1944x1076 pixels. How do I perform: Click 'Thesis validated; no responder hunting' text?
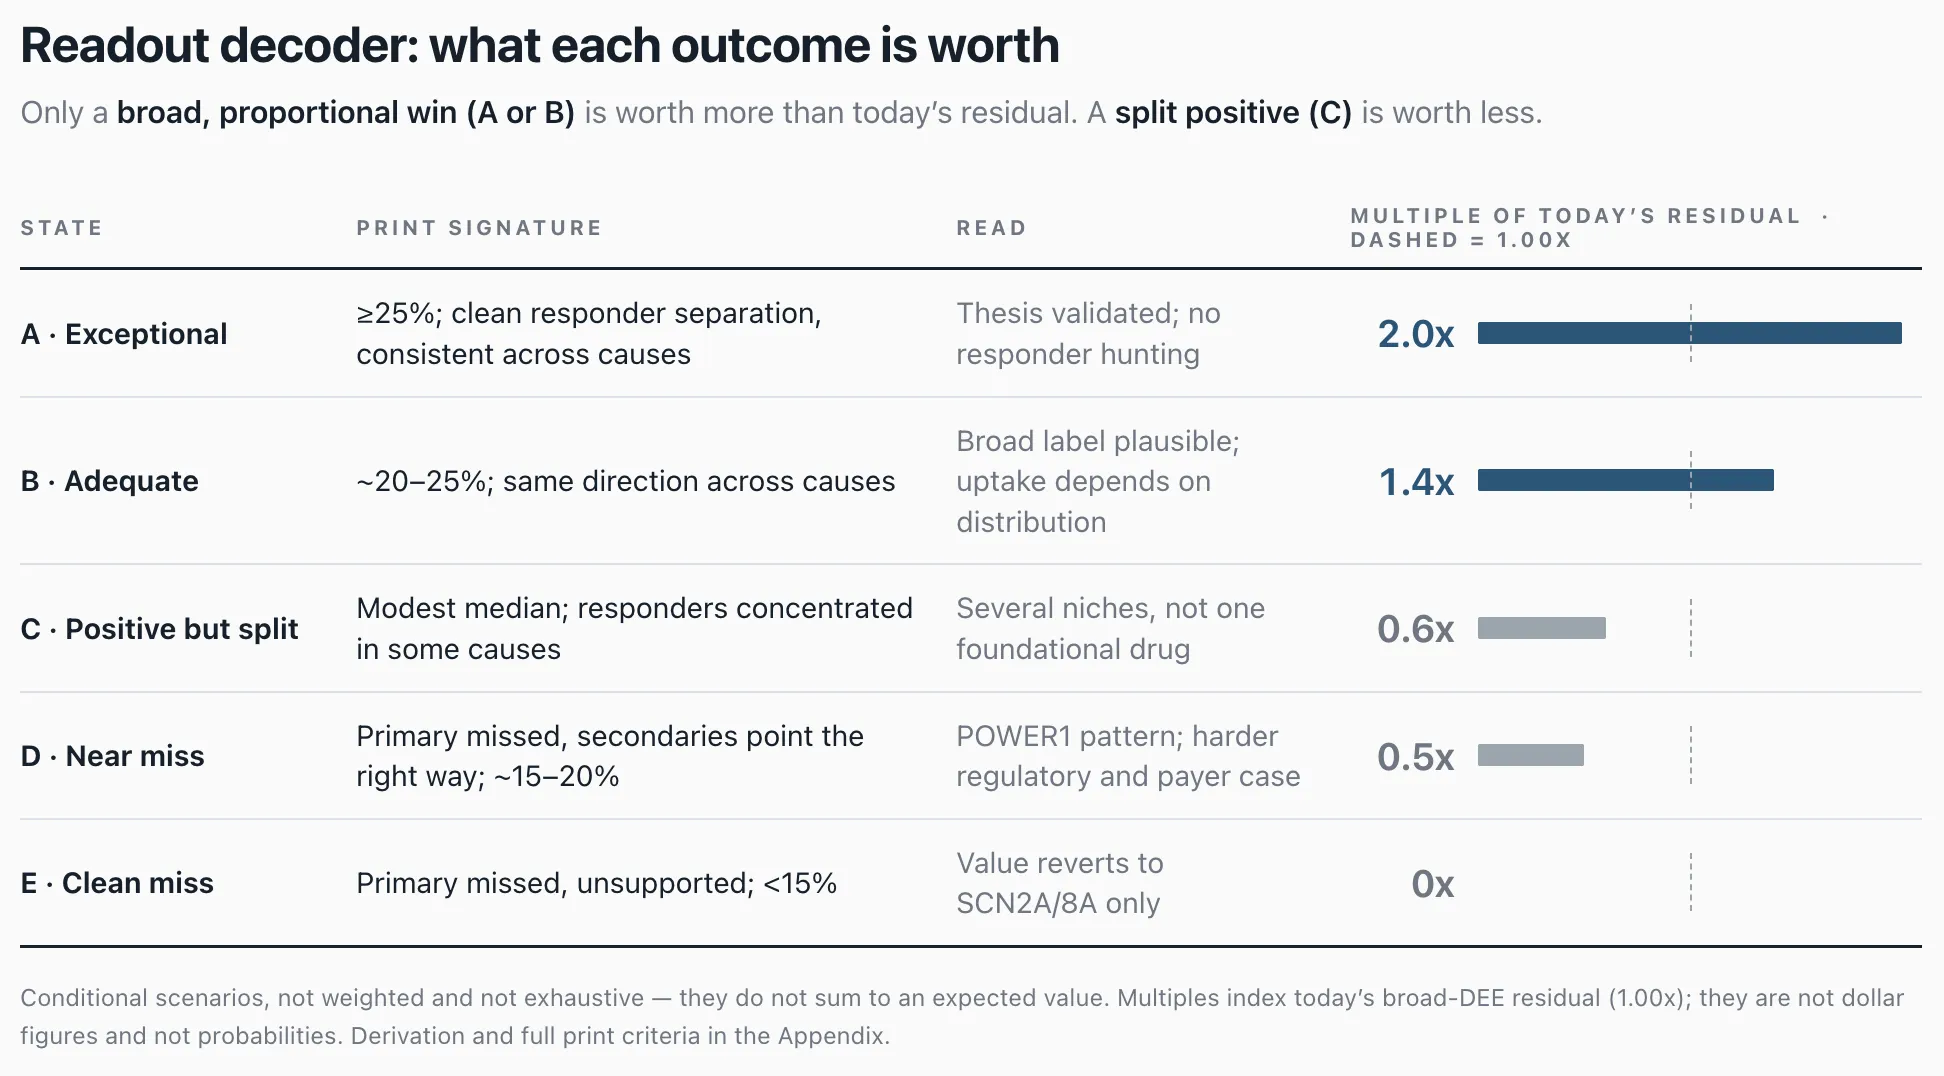[x=1088, y=334]
